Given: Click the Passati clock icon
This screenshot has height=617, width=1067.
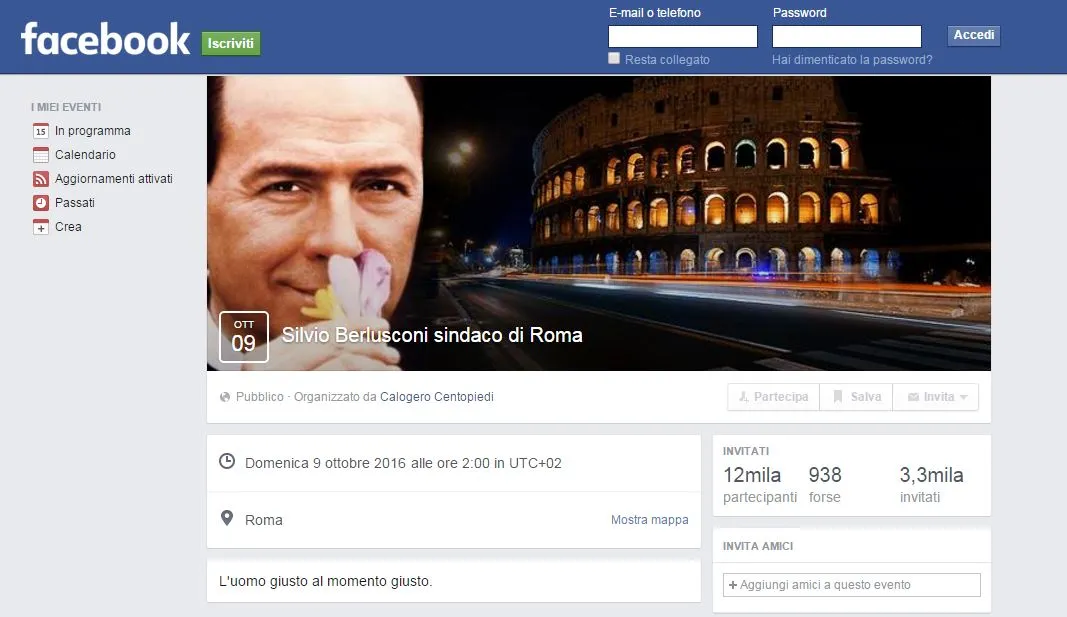Looking at the screenshot, I should coord(41,203).
